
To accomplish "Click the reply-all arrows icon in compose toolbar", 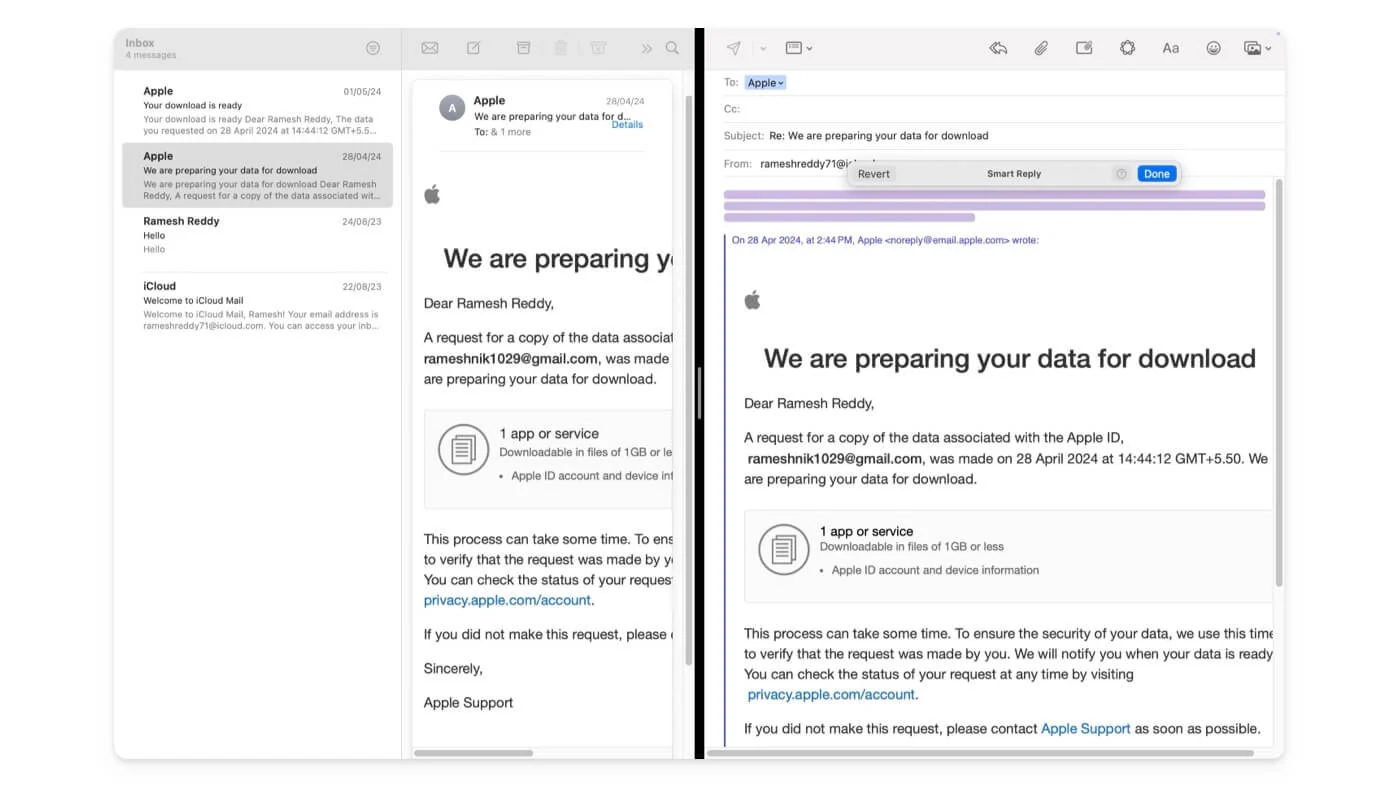I will tap(998, 48).
